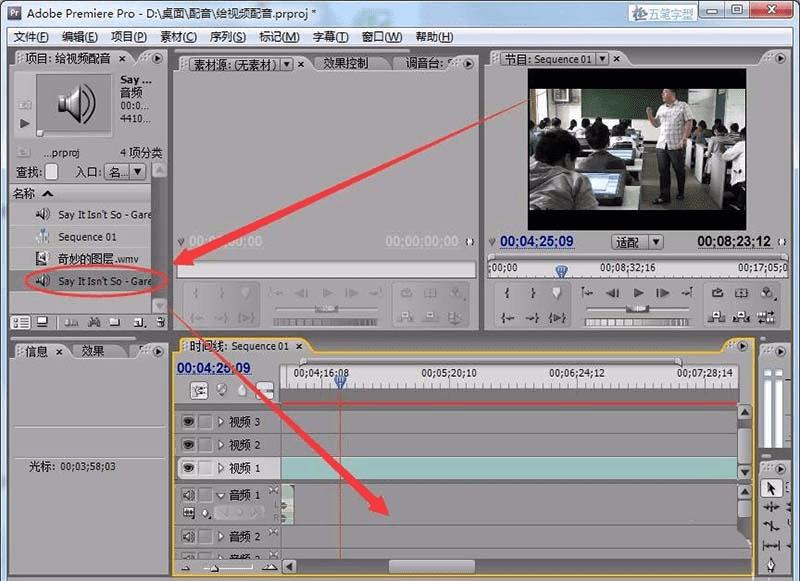The image size is (800, 581).
Task: Toggle visibility of the 视频 1 track
Action: click(188, 468)
